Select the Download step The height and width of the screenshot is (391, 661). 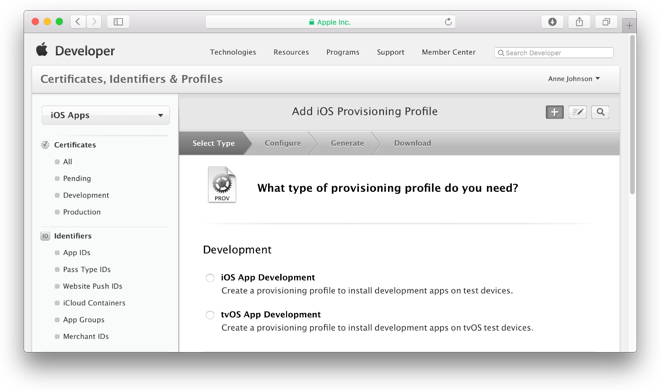point(413,143)
